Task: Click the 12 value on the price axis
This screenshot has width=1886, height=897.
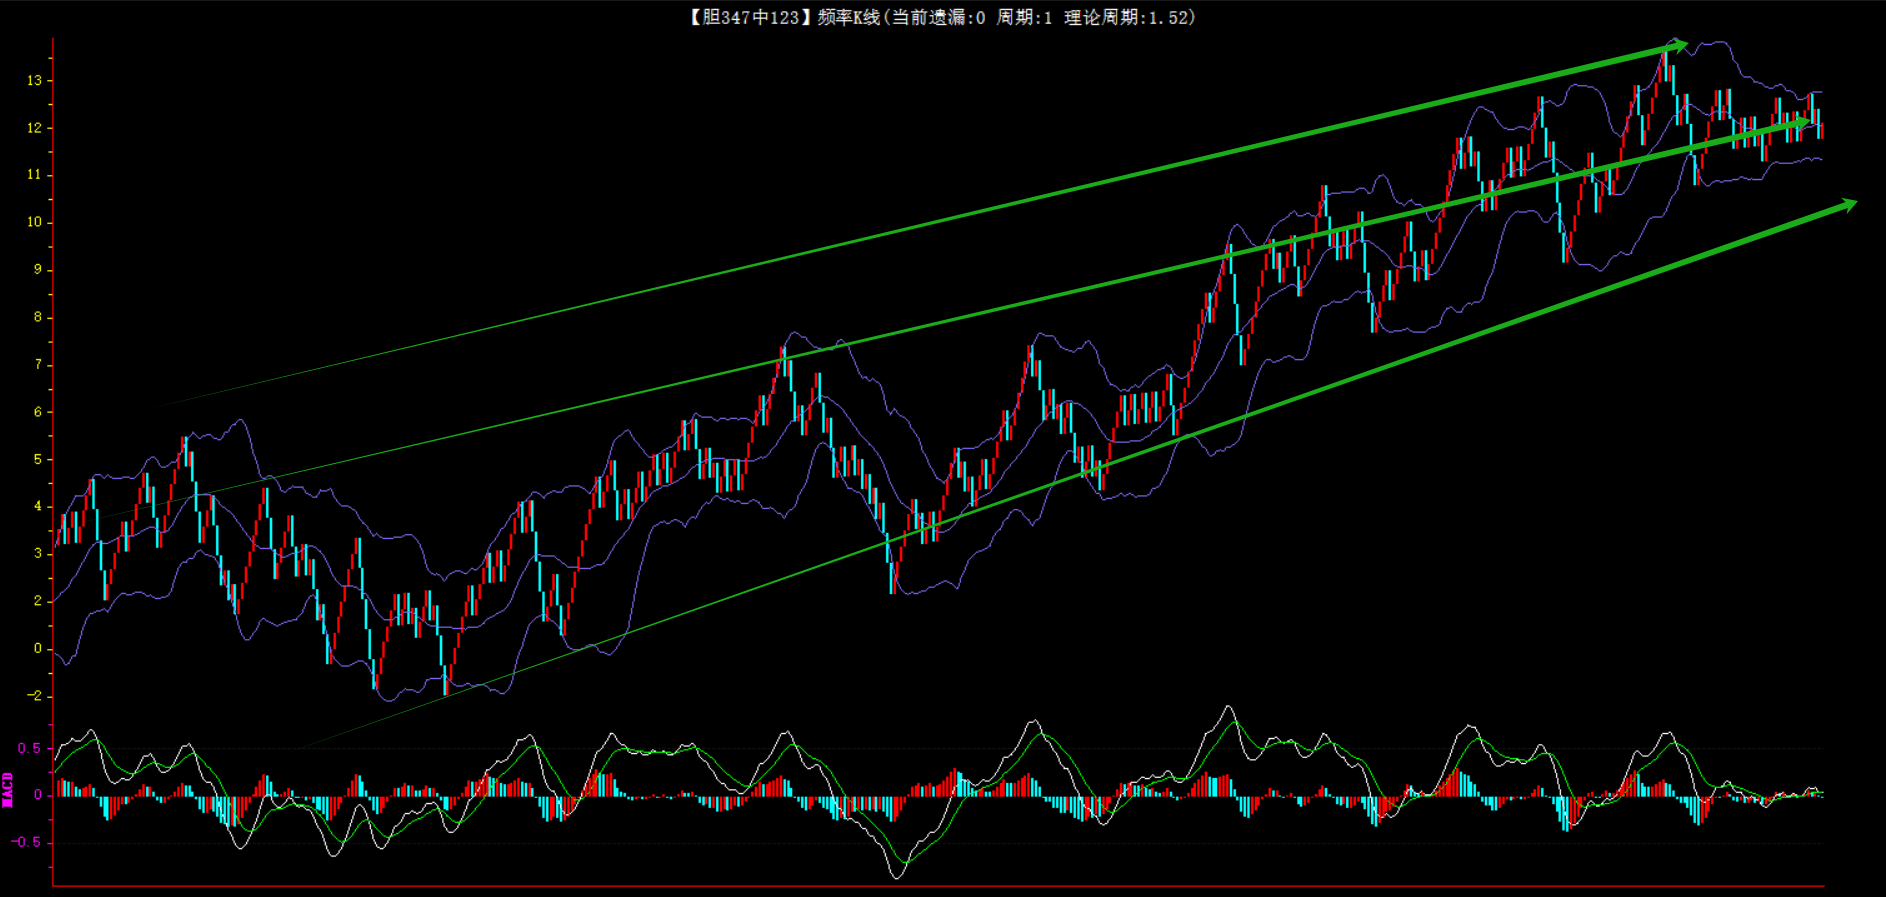Action: (x=34, y=128)
